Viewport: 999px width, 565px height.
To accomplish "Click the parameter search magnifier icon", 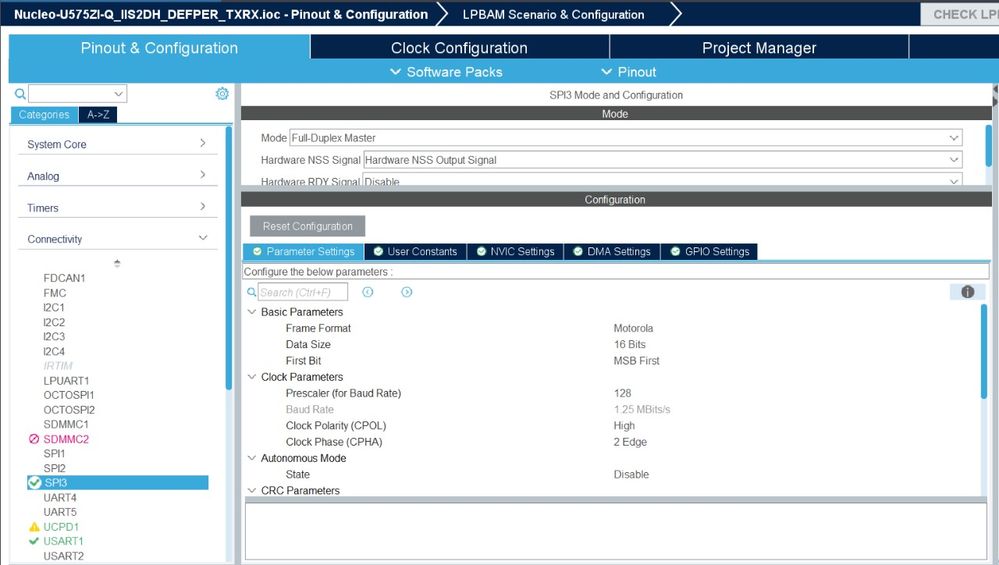I will coord(252,292).
